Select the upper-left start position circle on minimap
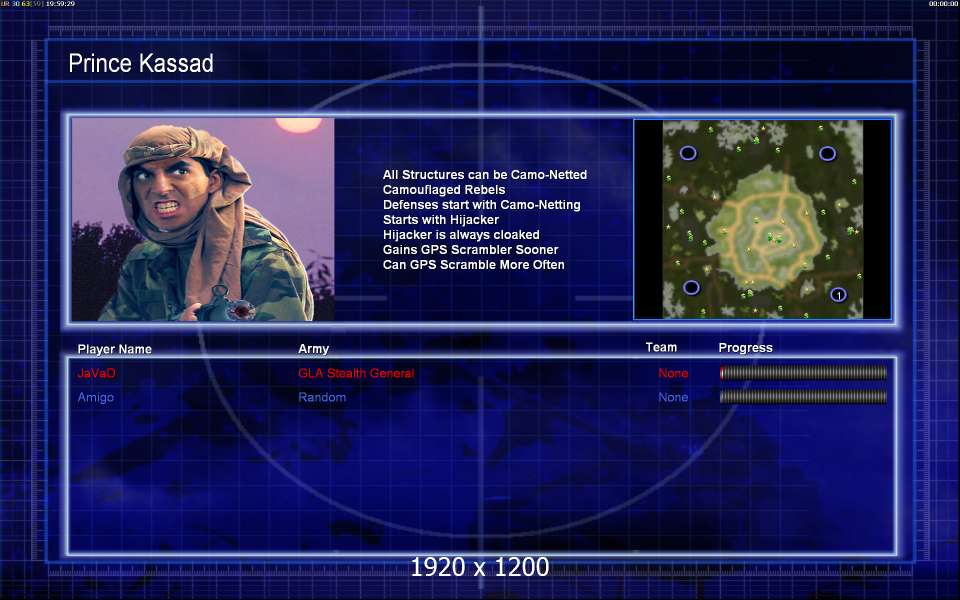960x600 pixels. [688, 153]
